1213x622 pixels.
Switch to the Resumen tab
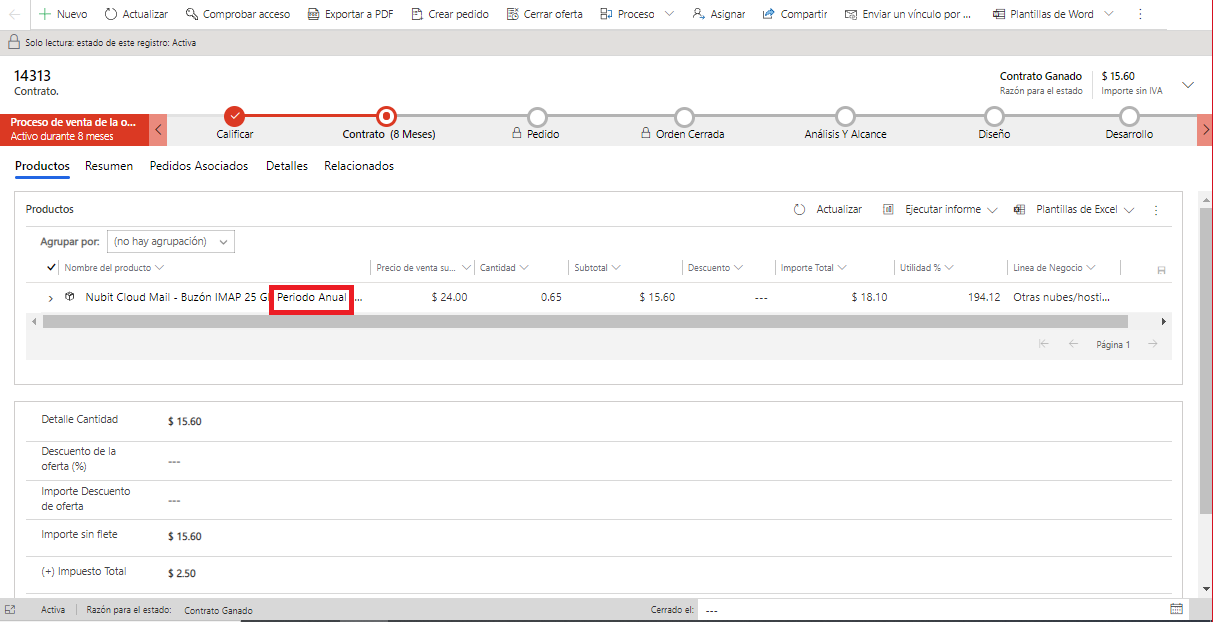point(109,166)
